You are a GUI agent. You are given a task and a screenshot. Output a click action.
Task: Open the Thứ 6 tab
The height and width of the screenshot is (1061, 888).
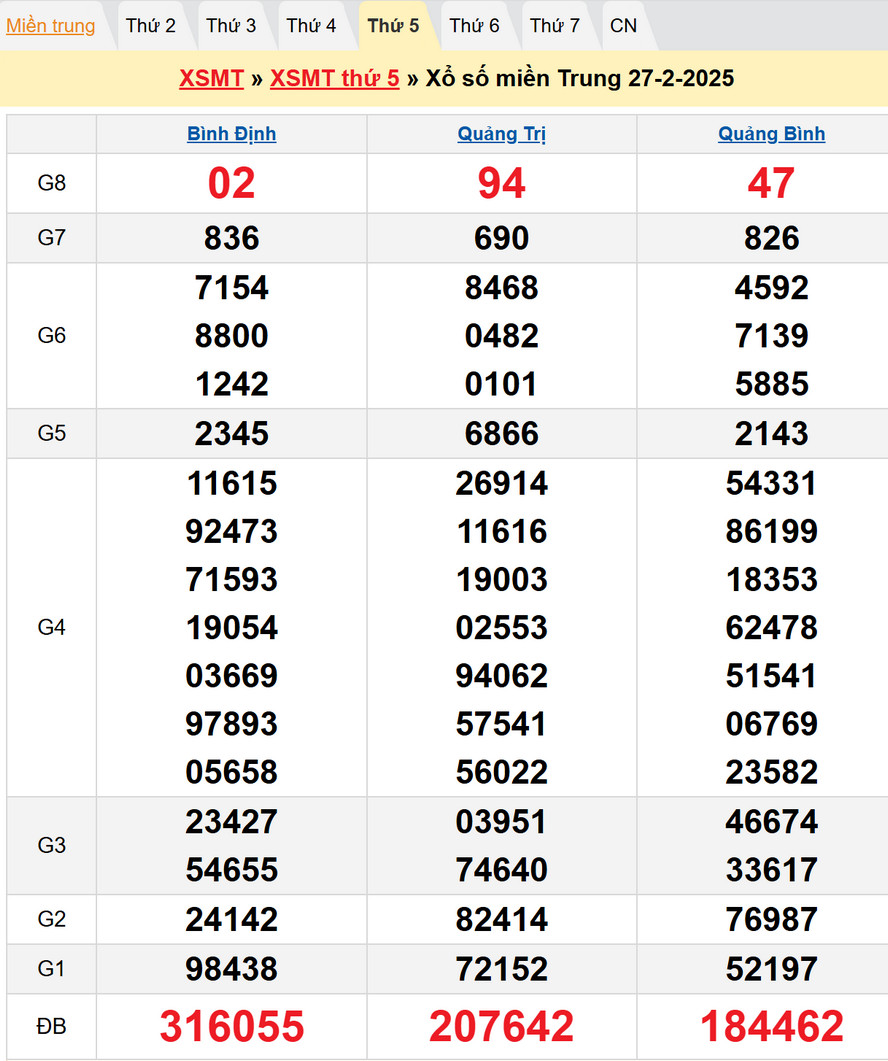[x=474, y=26]
